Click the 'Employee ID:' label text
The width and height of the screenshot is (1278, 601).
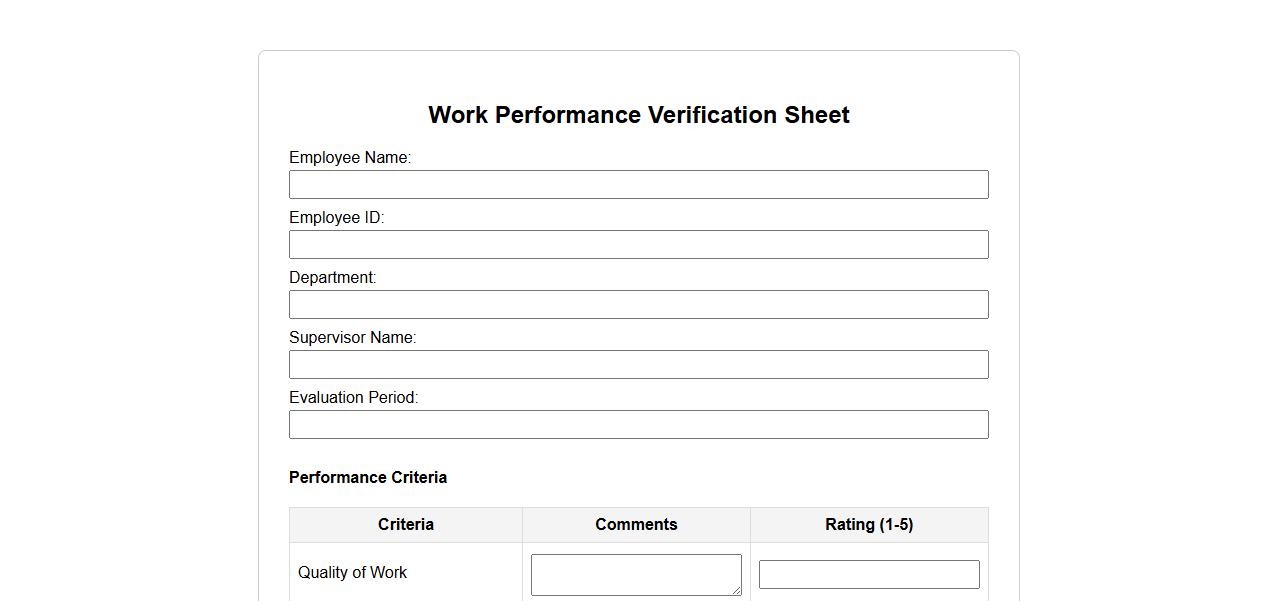click(336, 218)
